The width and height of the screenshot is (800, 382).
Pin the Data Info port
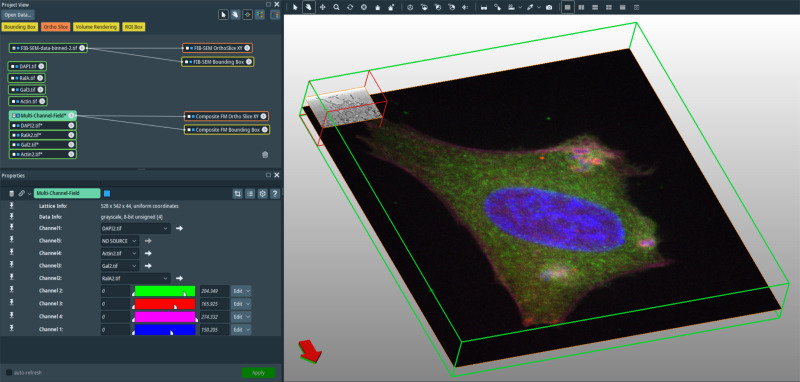click(11, 216)
